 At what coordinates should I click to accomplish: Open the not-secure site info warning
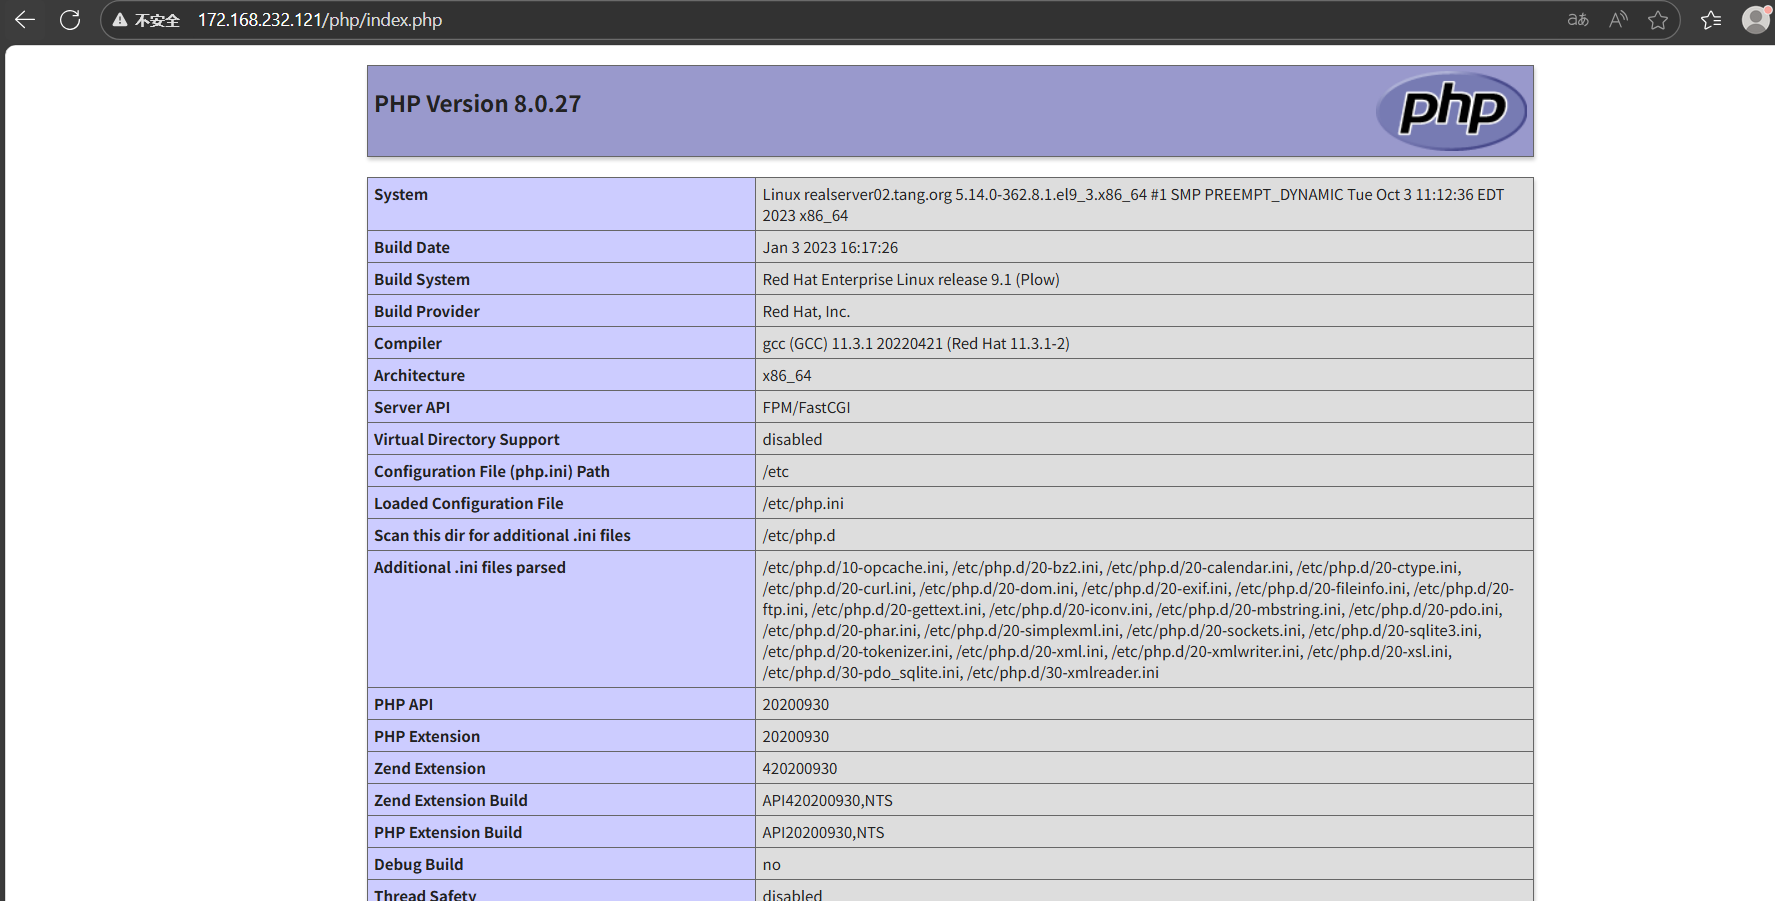pos(146,20)
